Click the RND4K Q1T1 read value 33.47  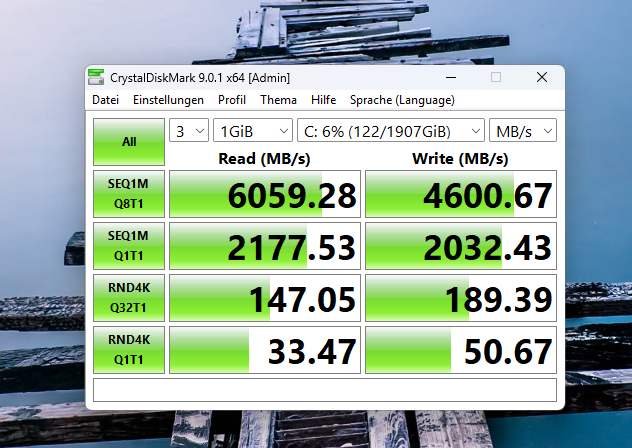(265, 350)
